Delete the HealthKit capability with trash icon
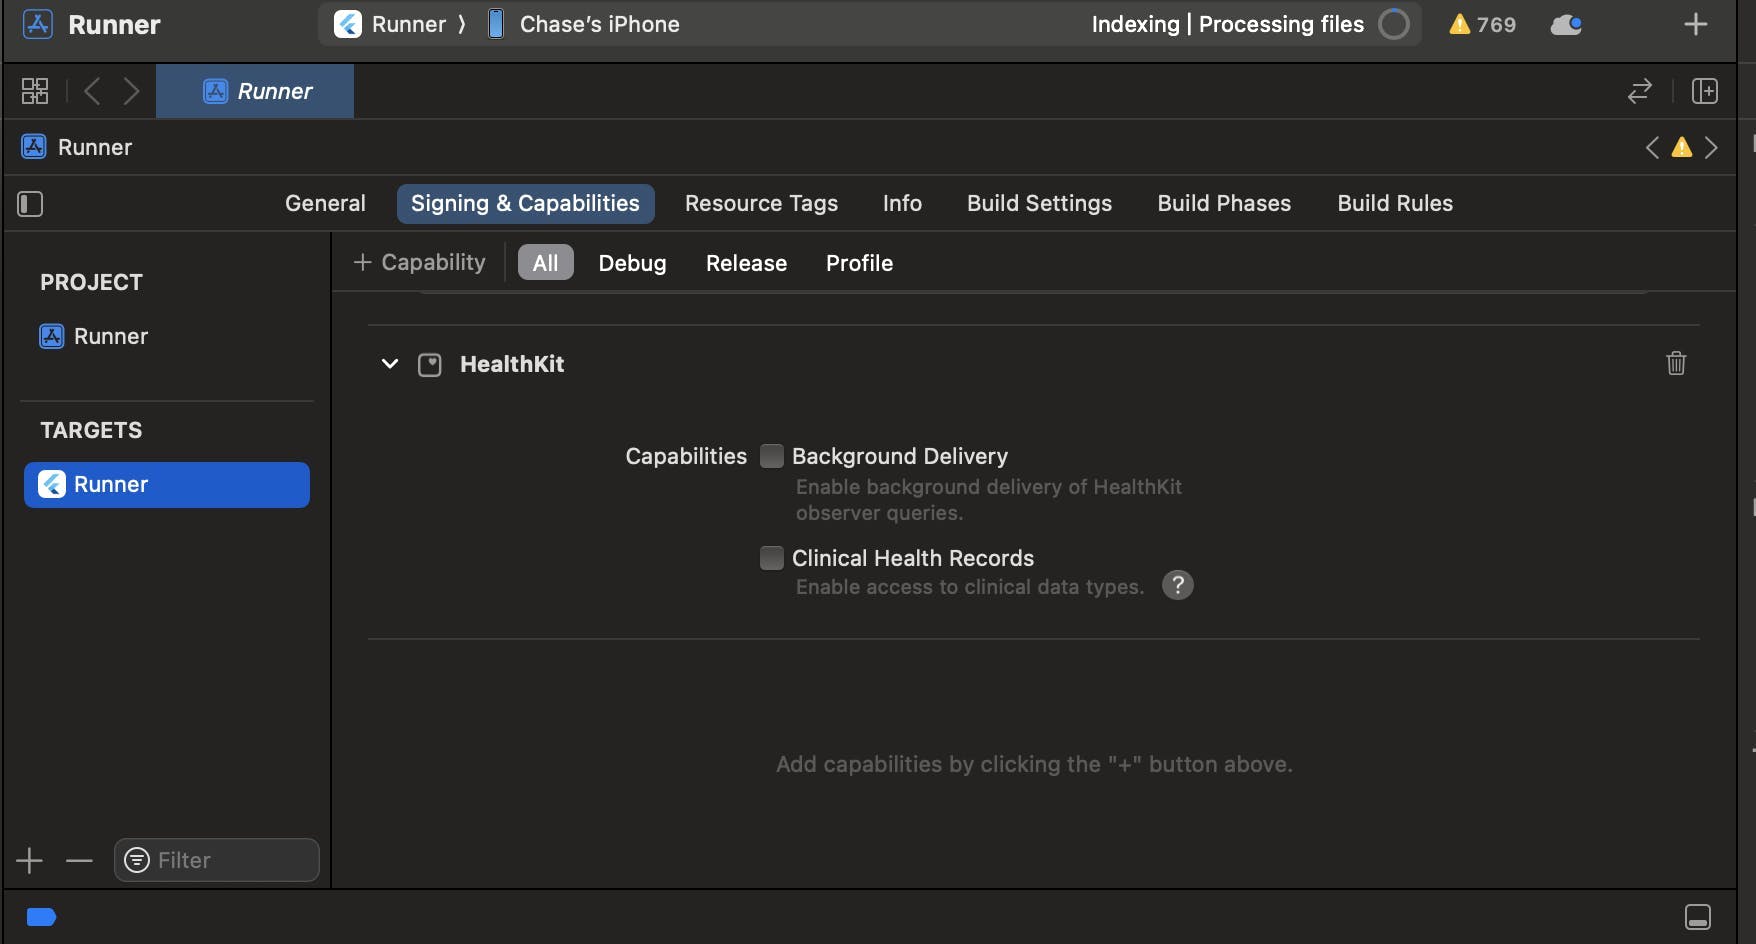 point(1676,363)
